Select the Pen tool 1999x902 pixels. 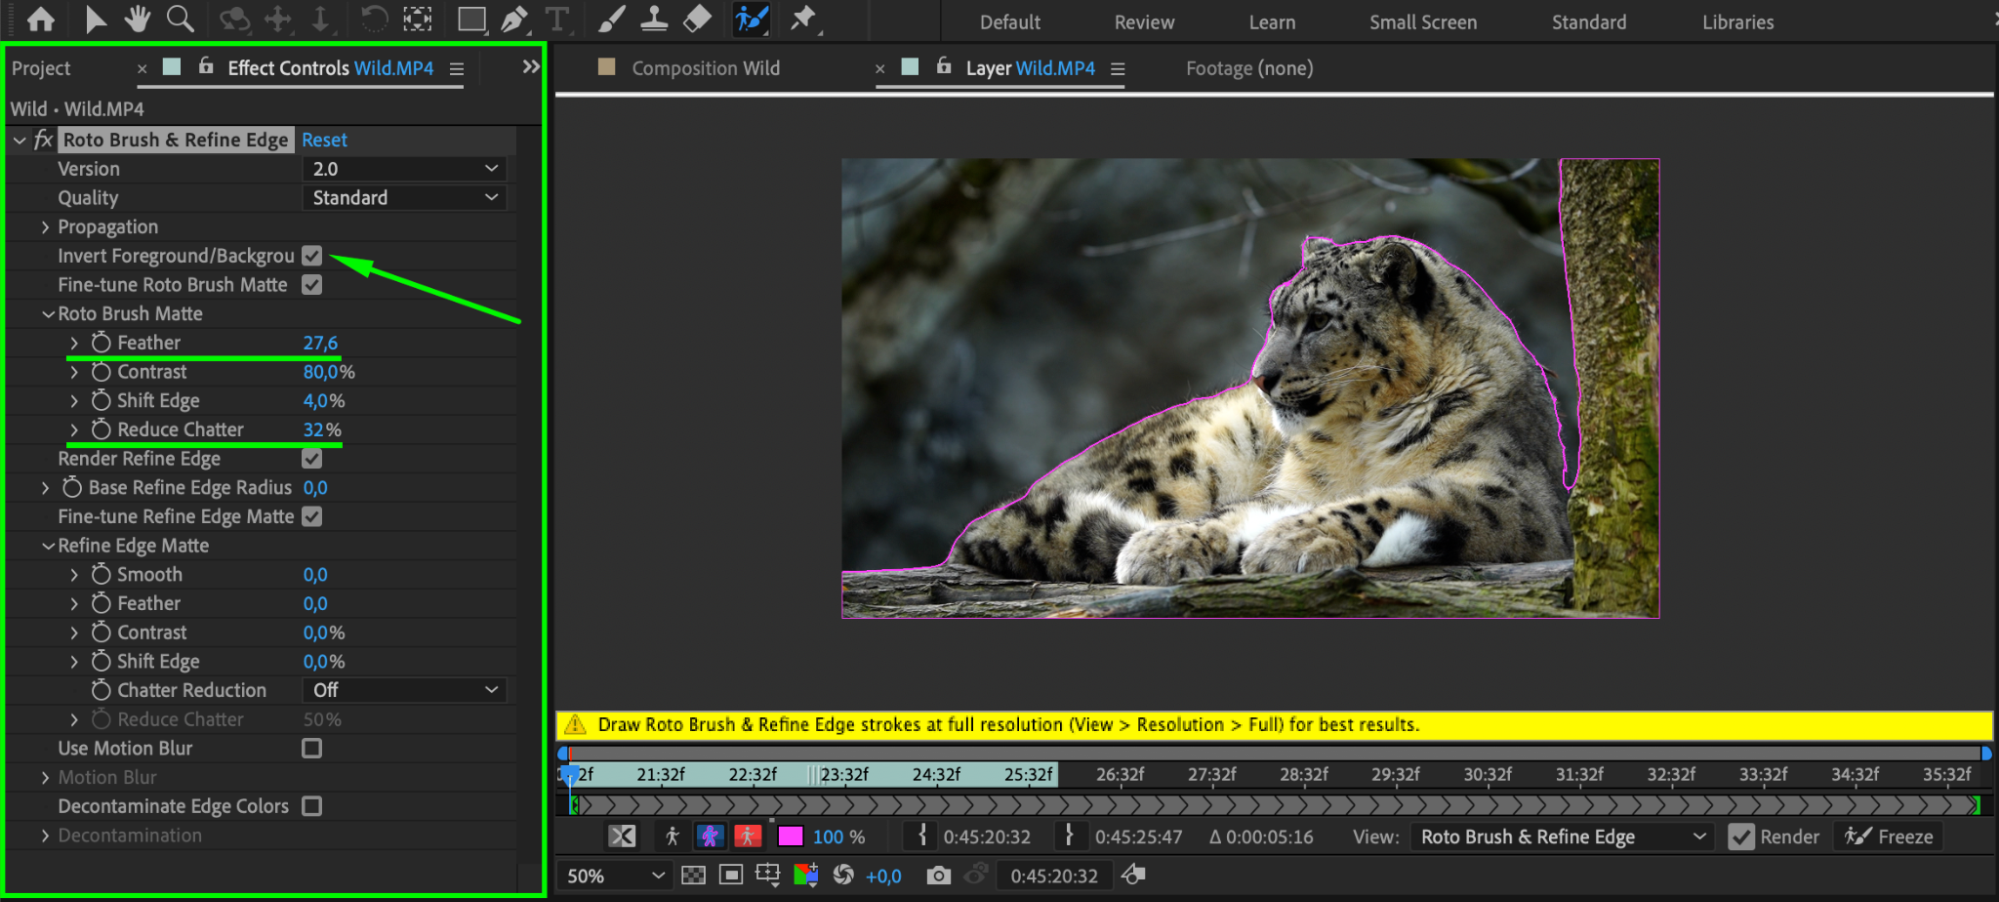coord(514,19)
